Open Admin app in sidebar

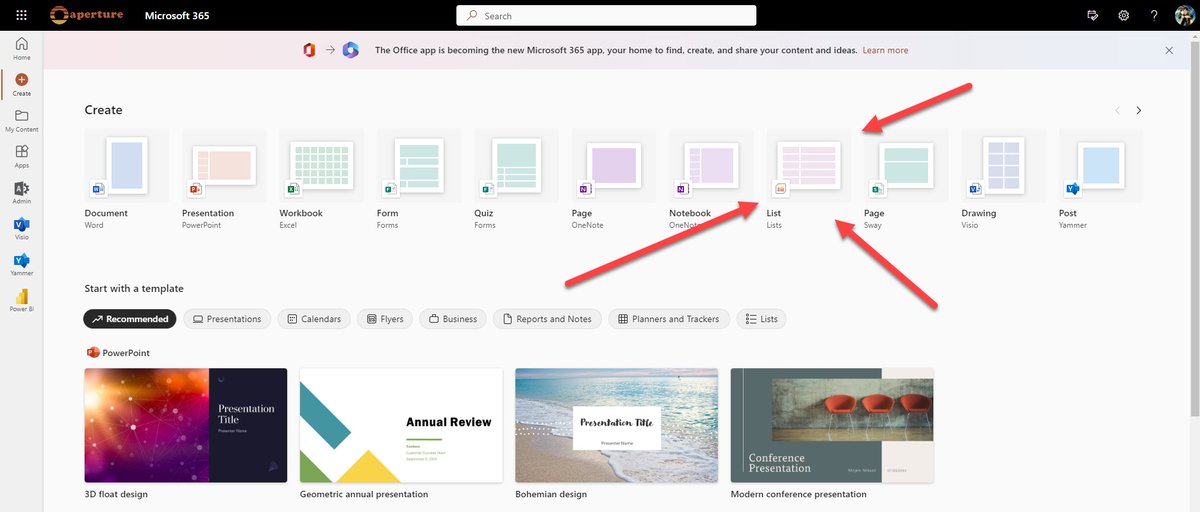tap(21, 192)
